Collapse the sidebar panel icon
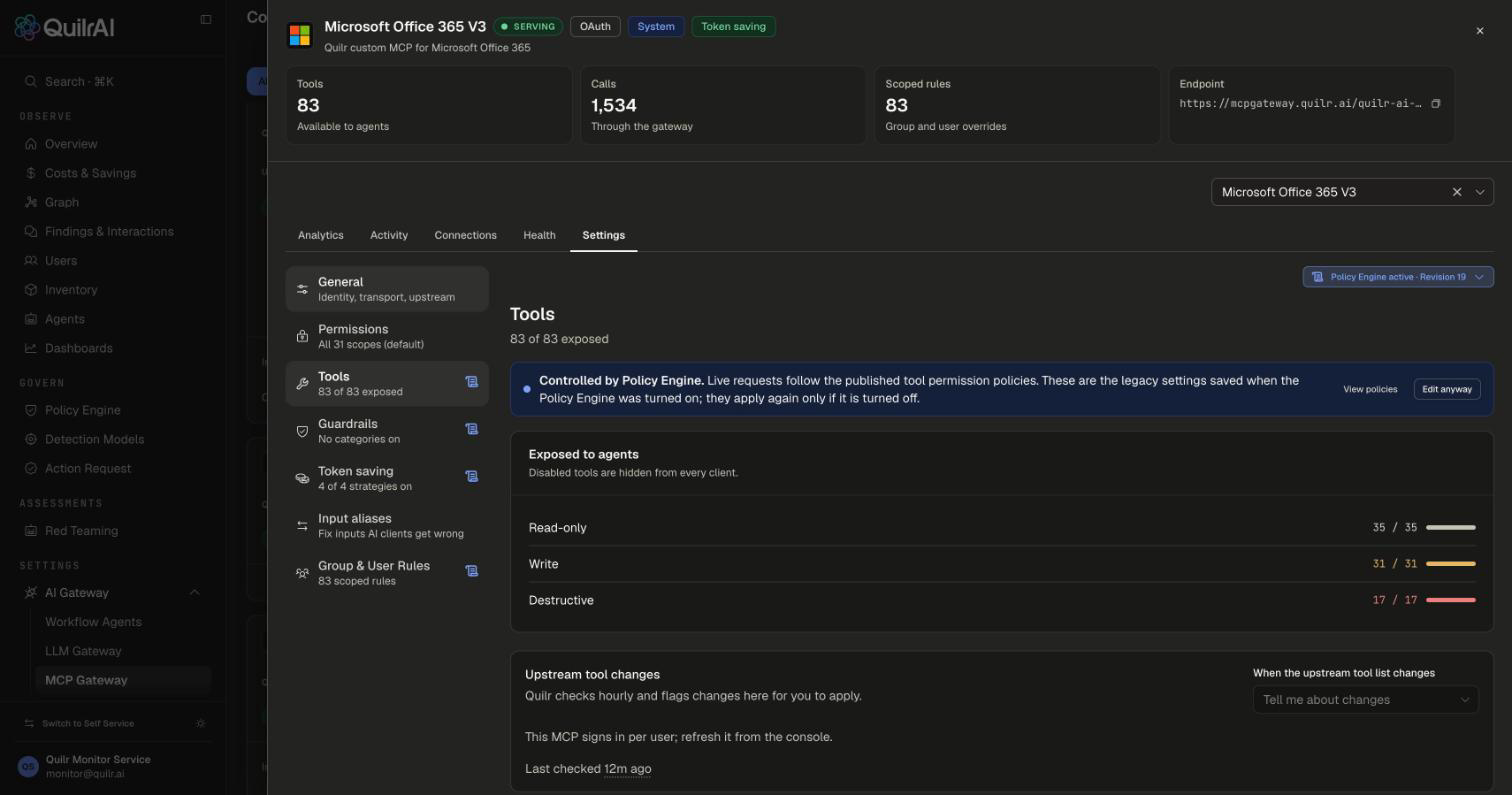Screen dimensions: 1512x795 pos(206,19)
